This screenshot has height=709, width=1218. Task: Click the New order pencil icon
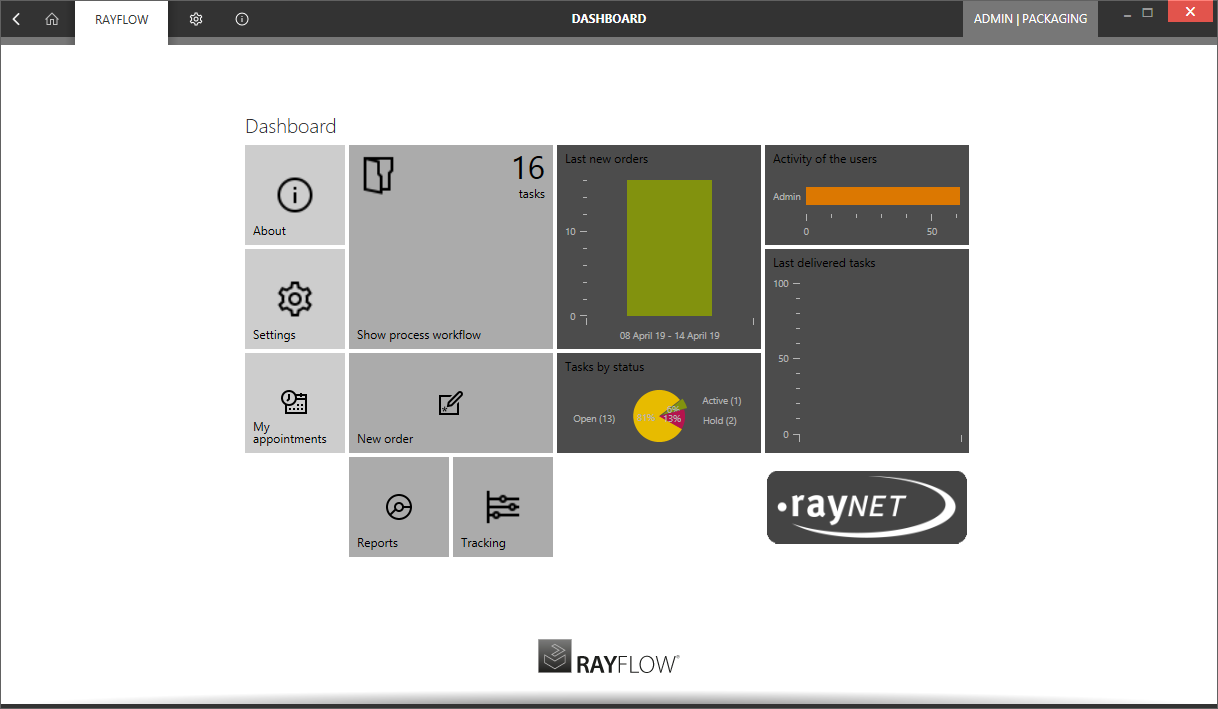[x=450, y=403]
